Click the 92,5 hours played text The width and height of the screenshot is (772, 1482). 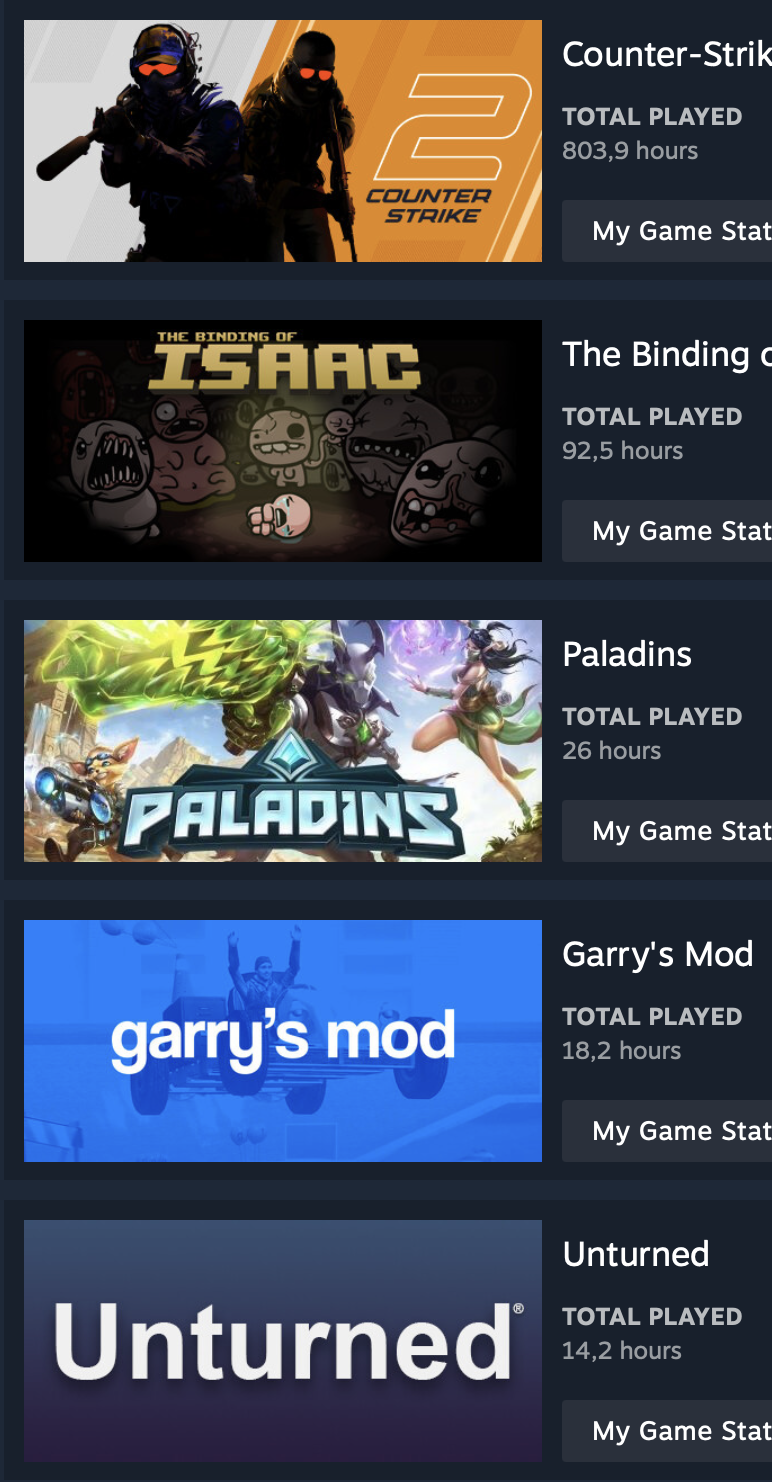(622, 451)
